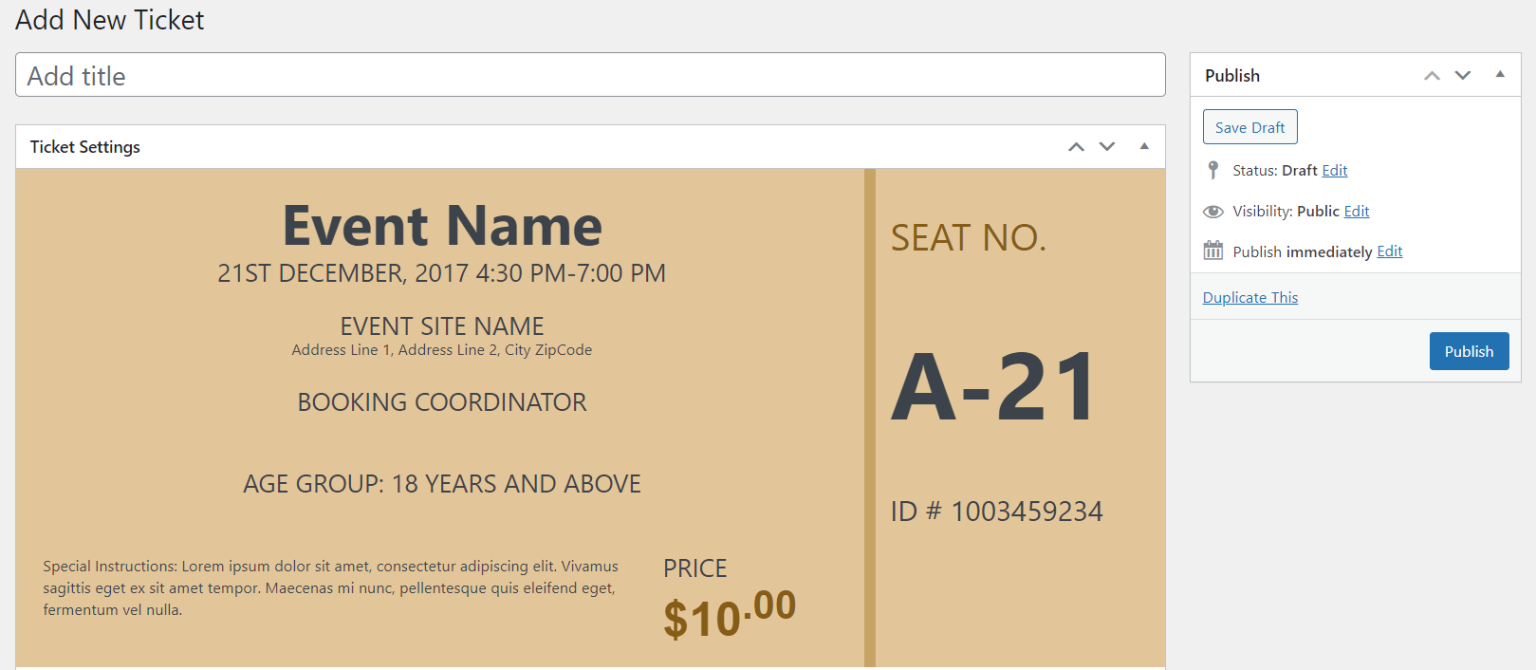Click inside the Add title field
The width and height of the screenshot is (1536, 670).
590,75
